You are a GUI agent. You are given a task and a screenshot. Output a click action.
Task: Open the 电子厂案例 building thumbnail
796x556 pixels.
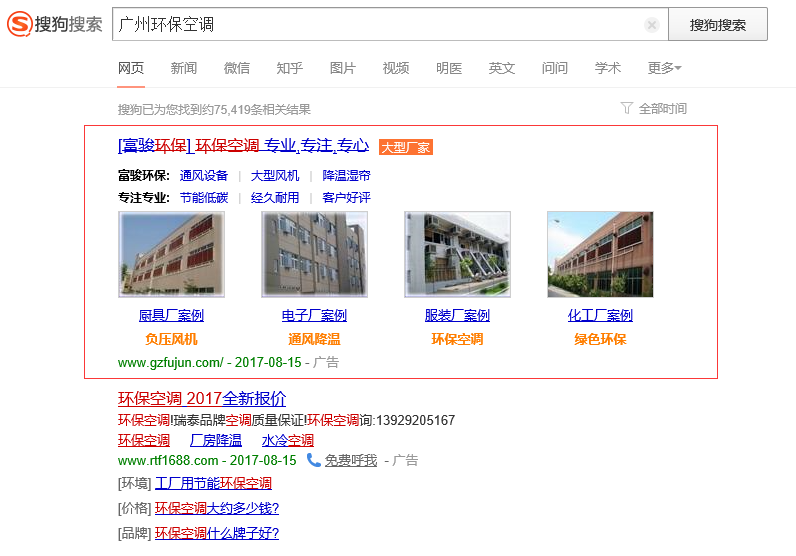click(314, 254)
